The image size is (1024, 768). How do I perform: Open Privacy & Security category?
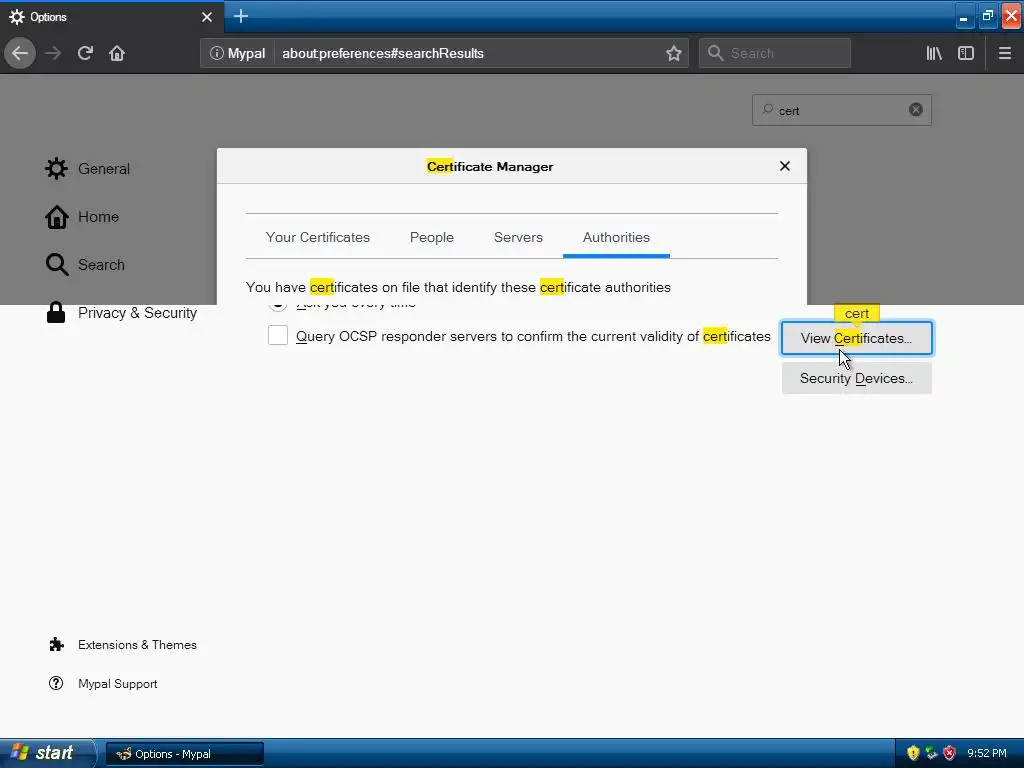[121, 313]
